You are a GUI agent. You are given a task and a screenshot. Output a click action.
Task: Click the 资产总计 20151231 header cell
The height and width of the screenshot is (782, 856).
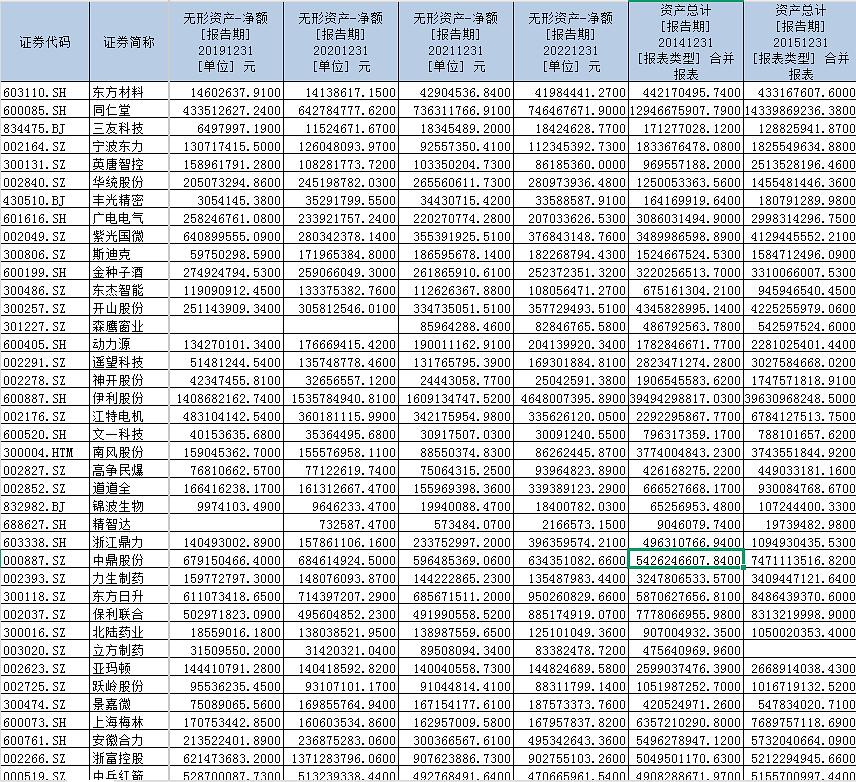(x=800, y=42)
